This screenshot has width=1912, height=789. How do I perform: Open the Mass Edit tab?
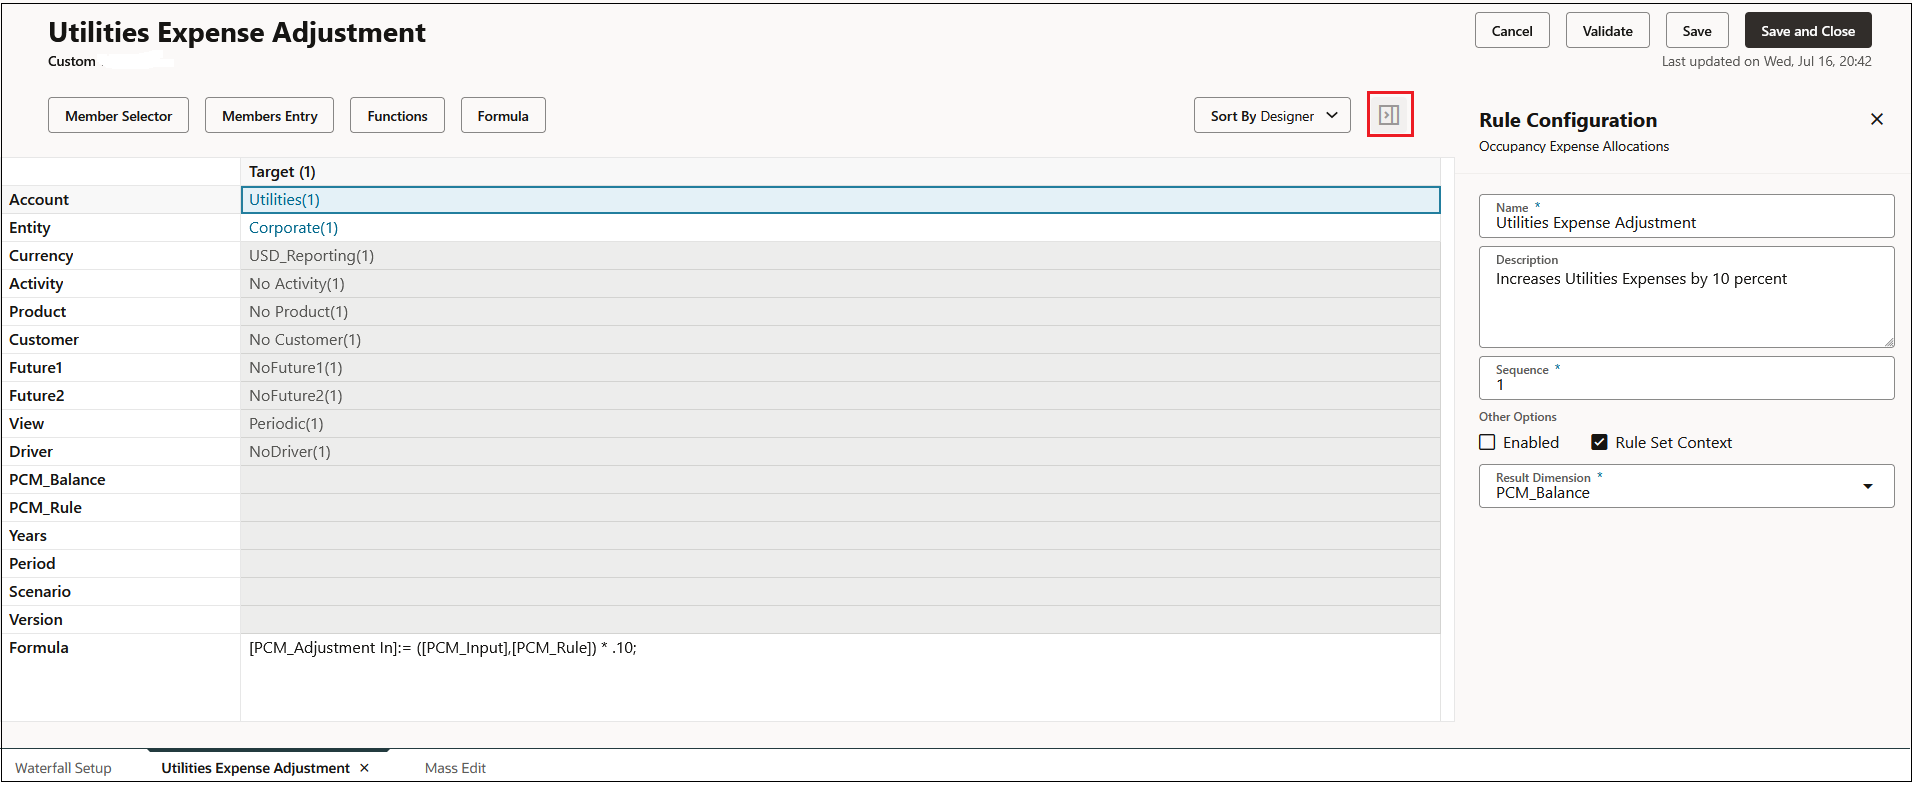coord(455,768)
